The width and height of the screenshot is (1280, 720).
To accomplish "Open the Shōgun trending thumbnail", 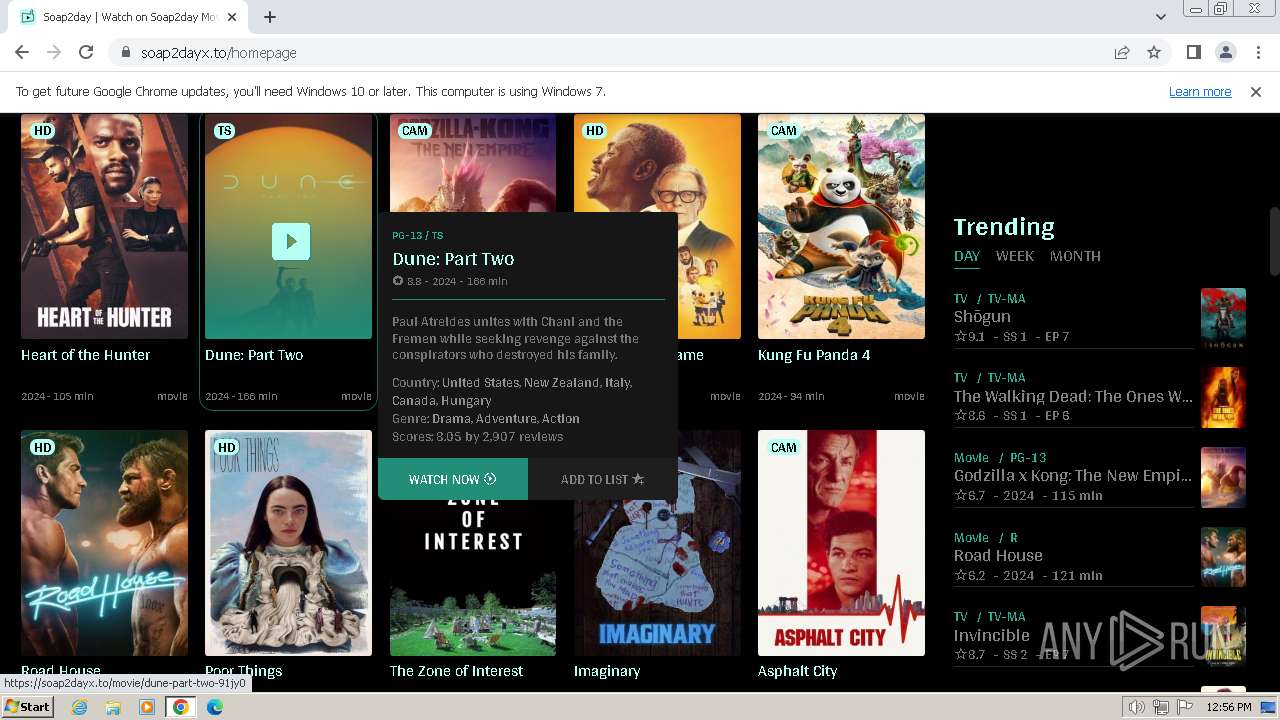I will click(x=1223, y=318).
